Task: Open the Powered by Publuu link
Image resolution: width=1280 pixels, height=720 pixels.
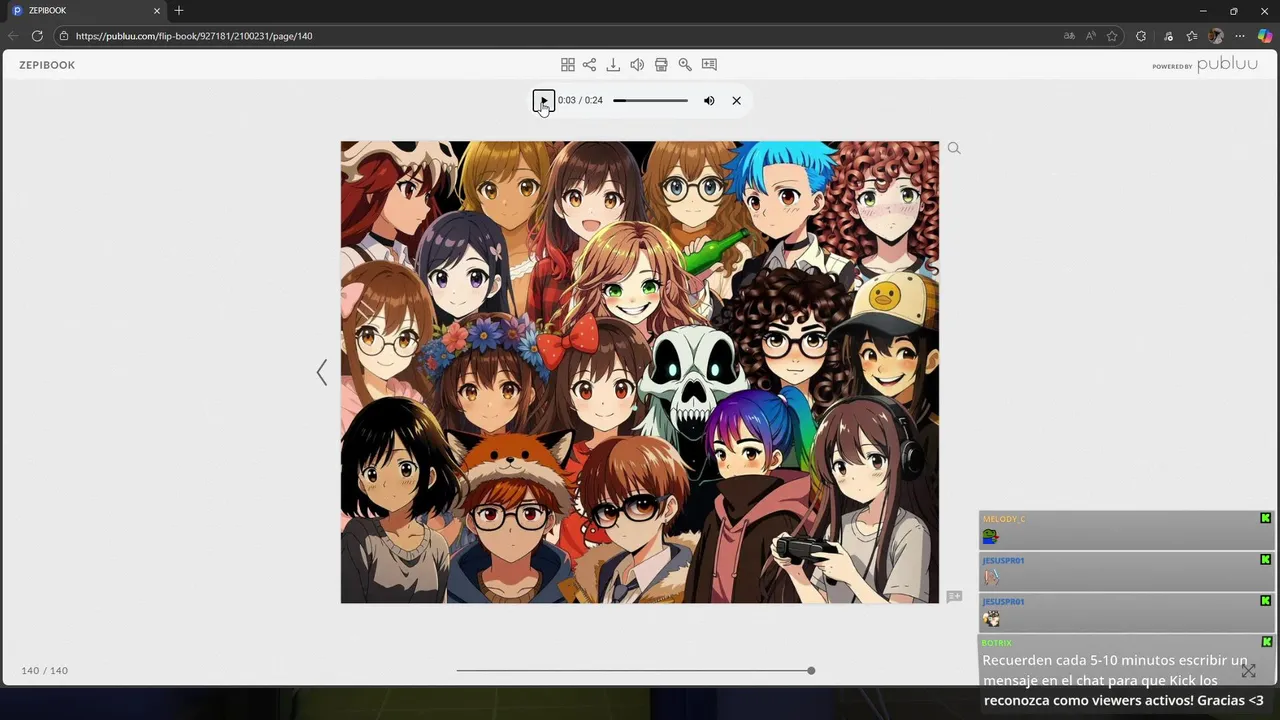Action: point(1205,64)
